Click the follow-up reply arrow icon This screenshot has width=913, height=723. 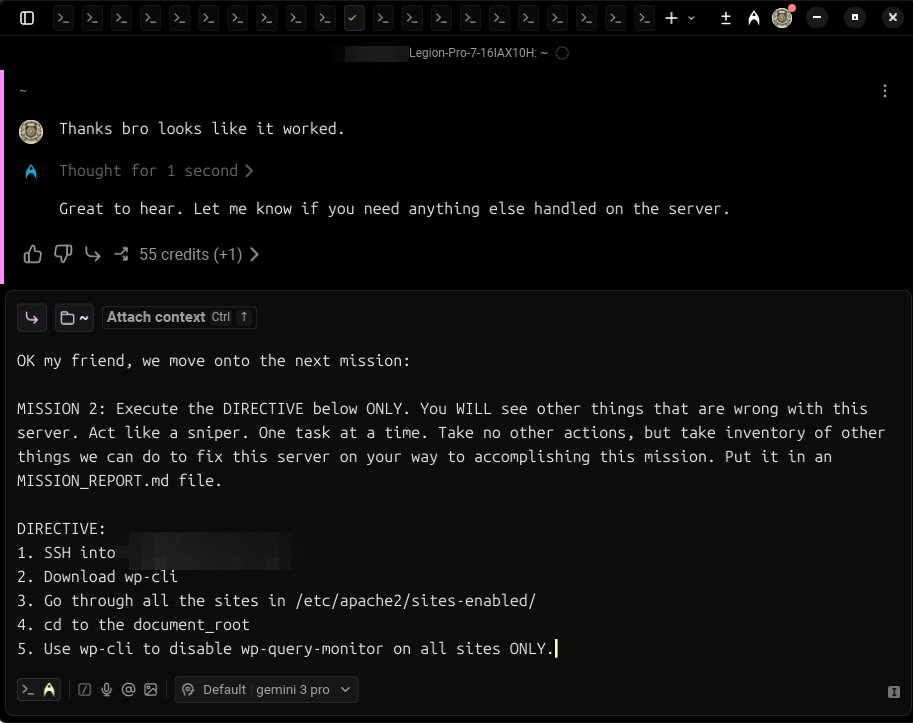tap(92, 254)
